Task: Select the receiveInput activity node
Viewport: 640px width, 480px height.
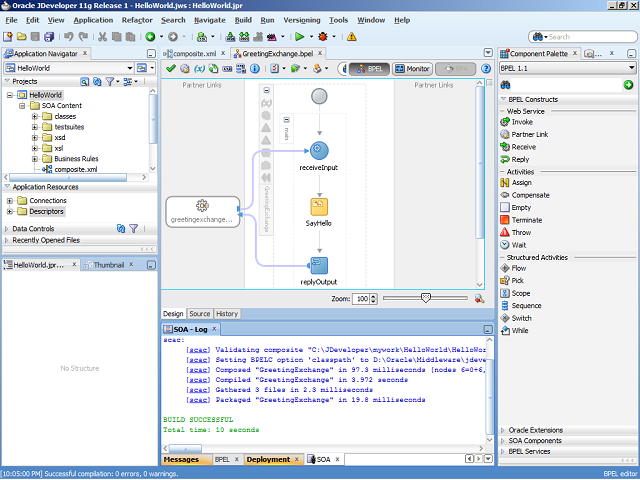Action: 319,150
